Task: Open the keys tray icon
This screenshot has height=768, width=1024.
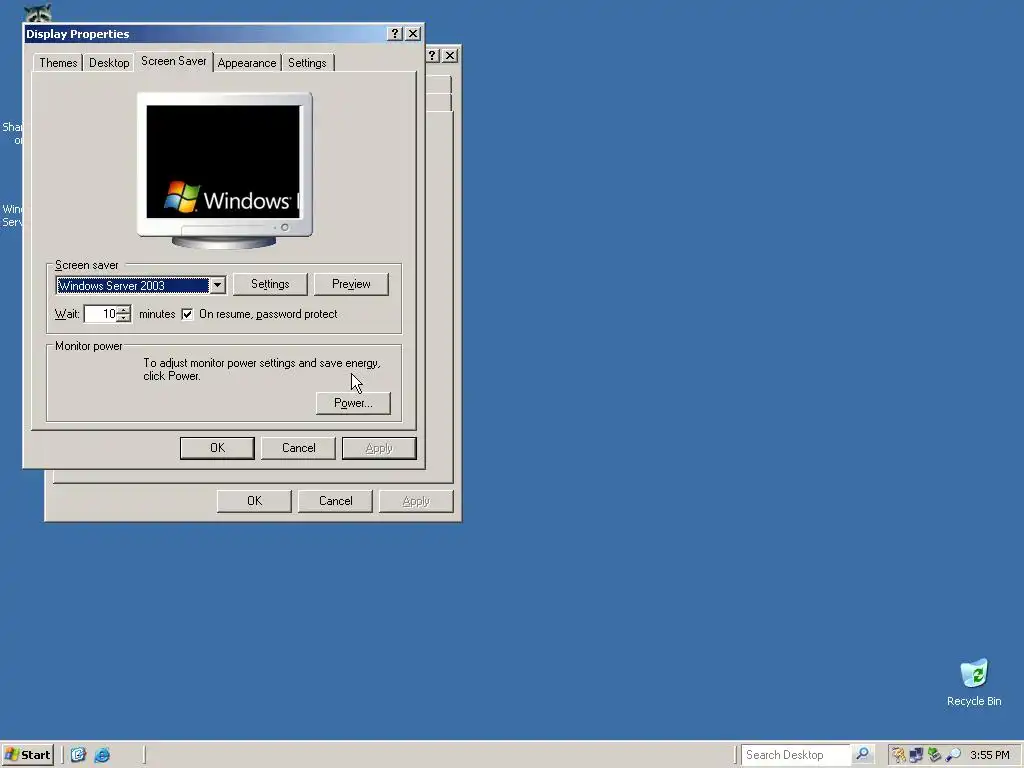Action: pyautogui.click(x=899, y=755)
